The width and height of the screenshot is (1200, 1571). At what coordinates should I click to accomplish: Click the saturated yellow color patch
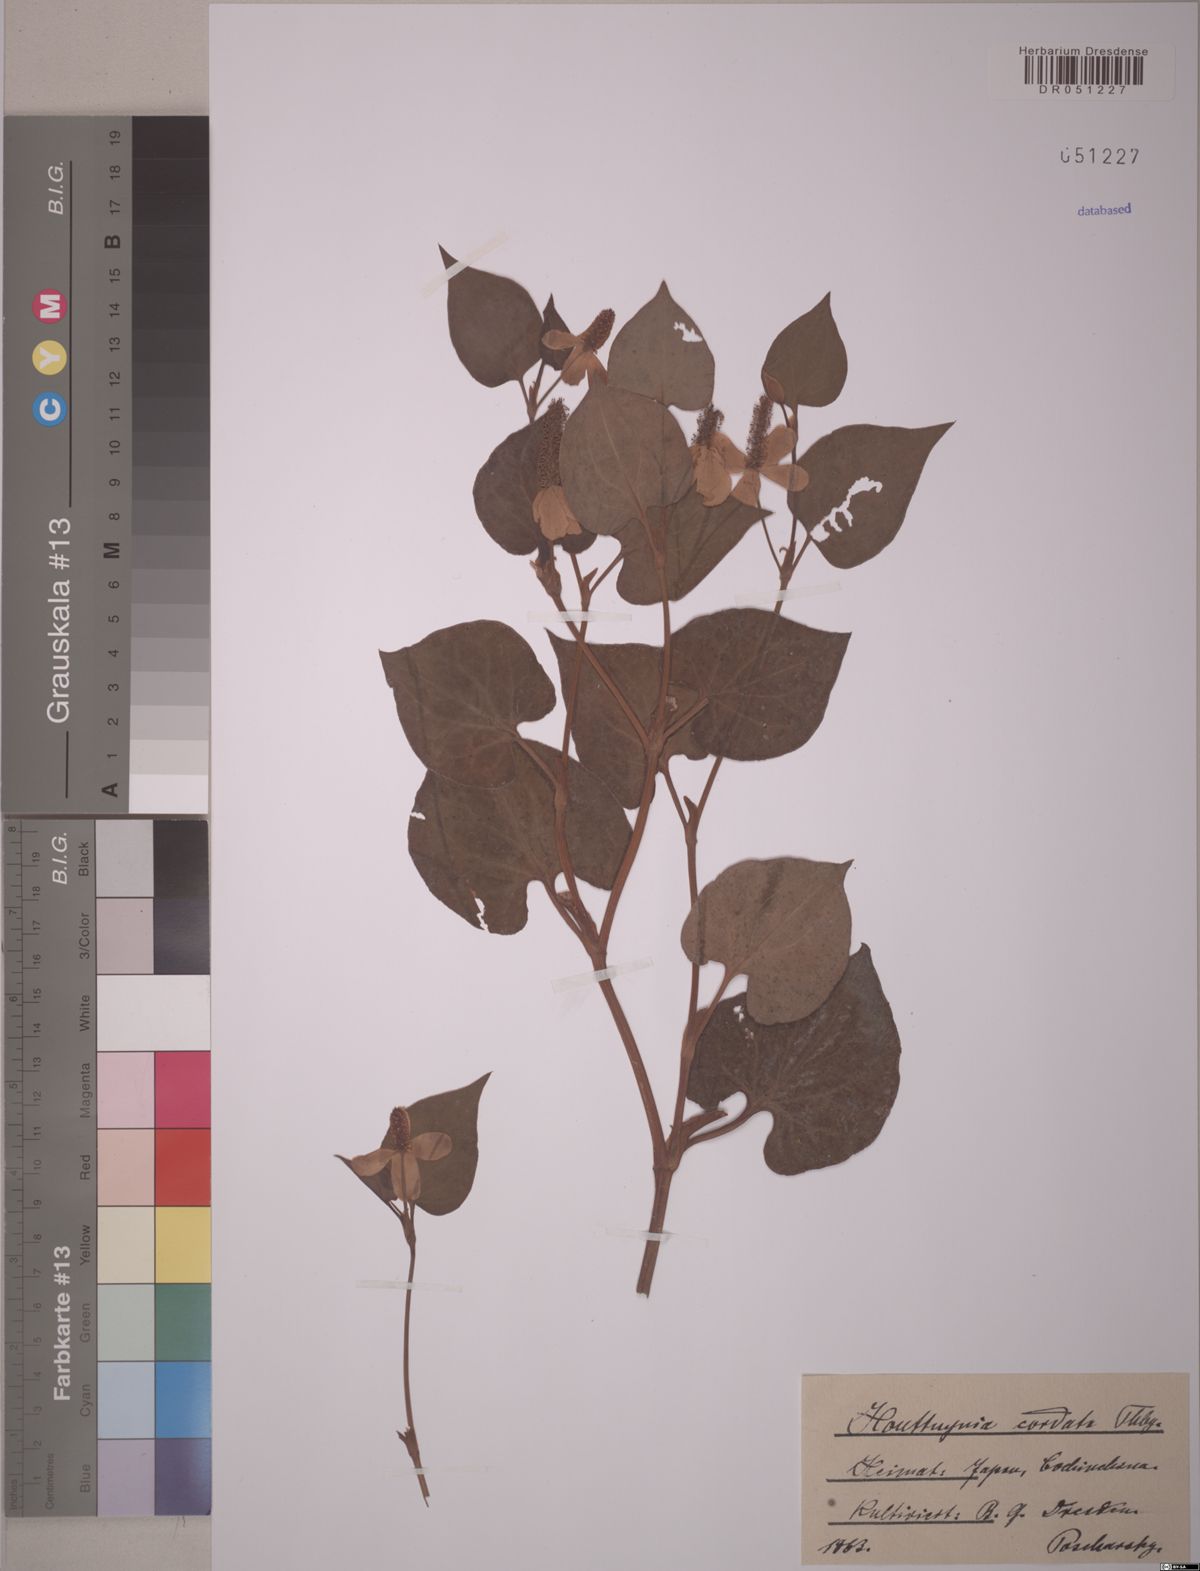(x=182, y=1245)
